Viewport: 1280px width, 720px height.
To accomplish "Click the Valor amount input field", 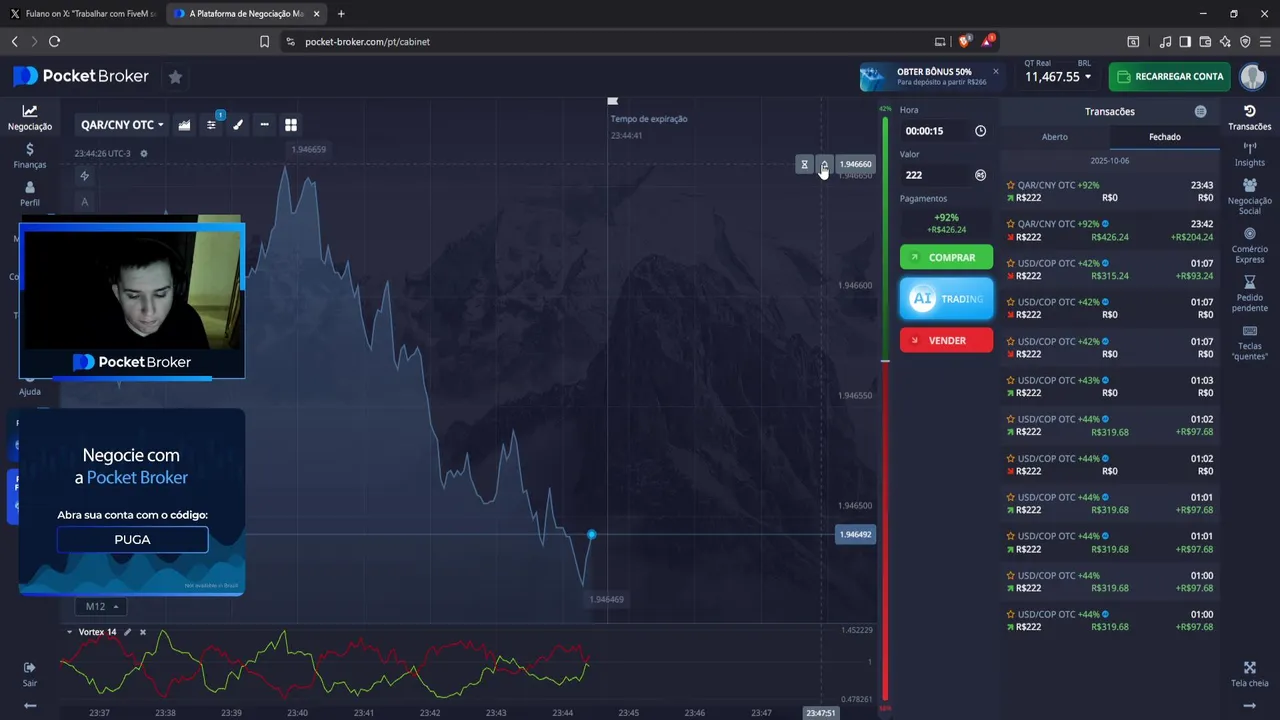I will tap(935, 175).
